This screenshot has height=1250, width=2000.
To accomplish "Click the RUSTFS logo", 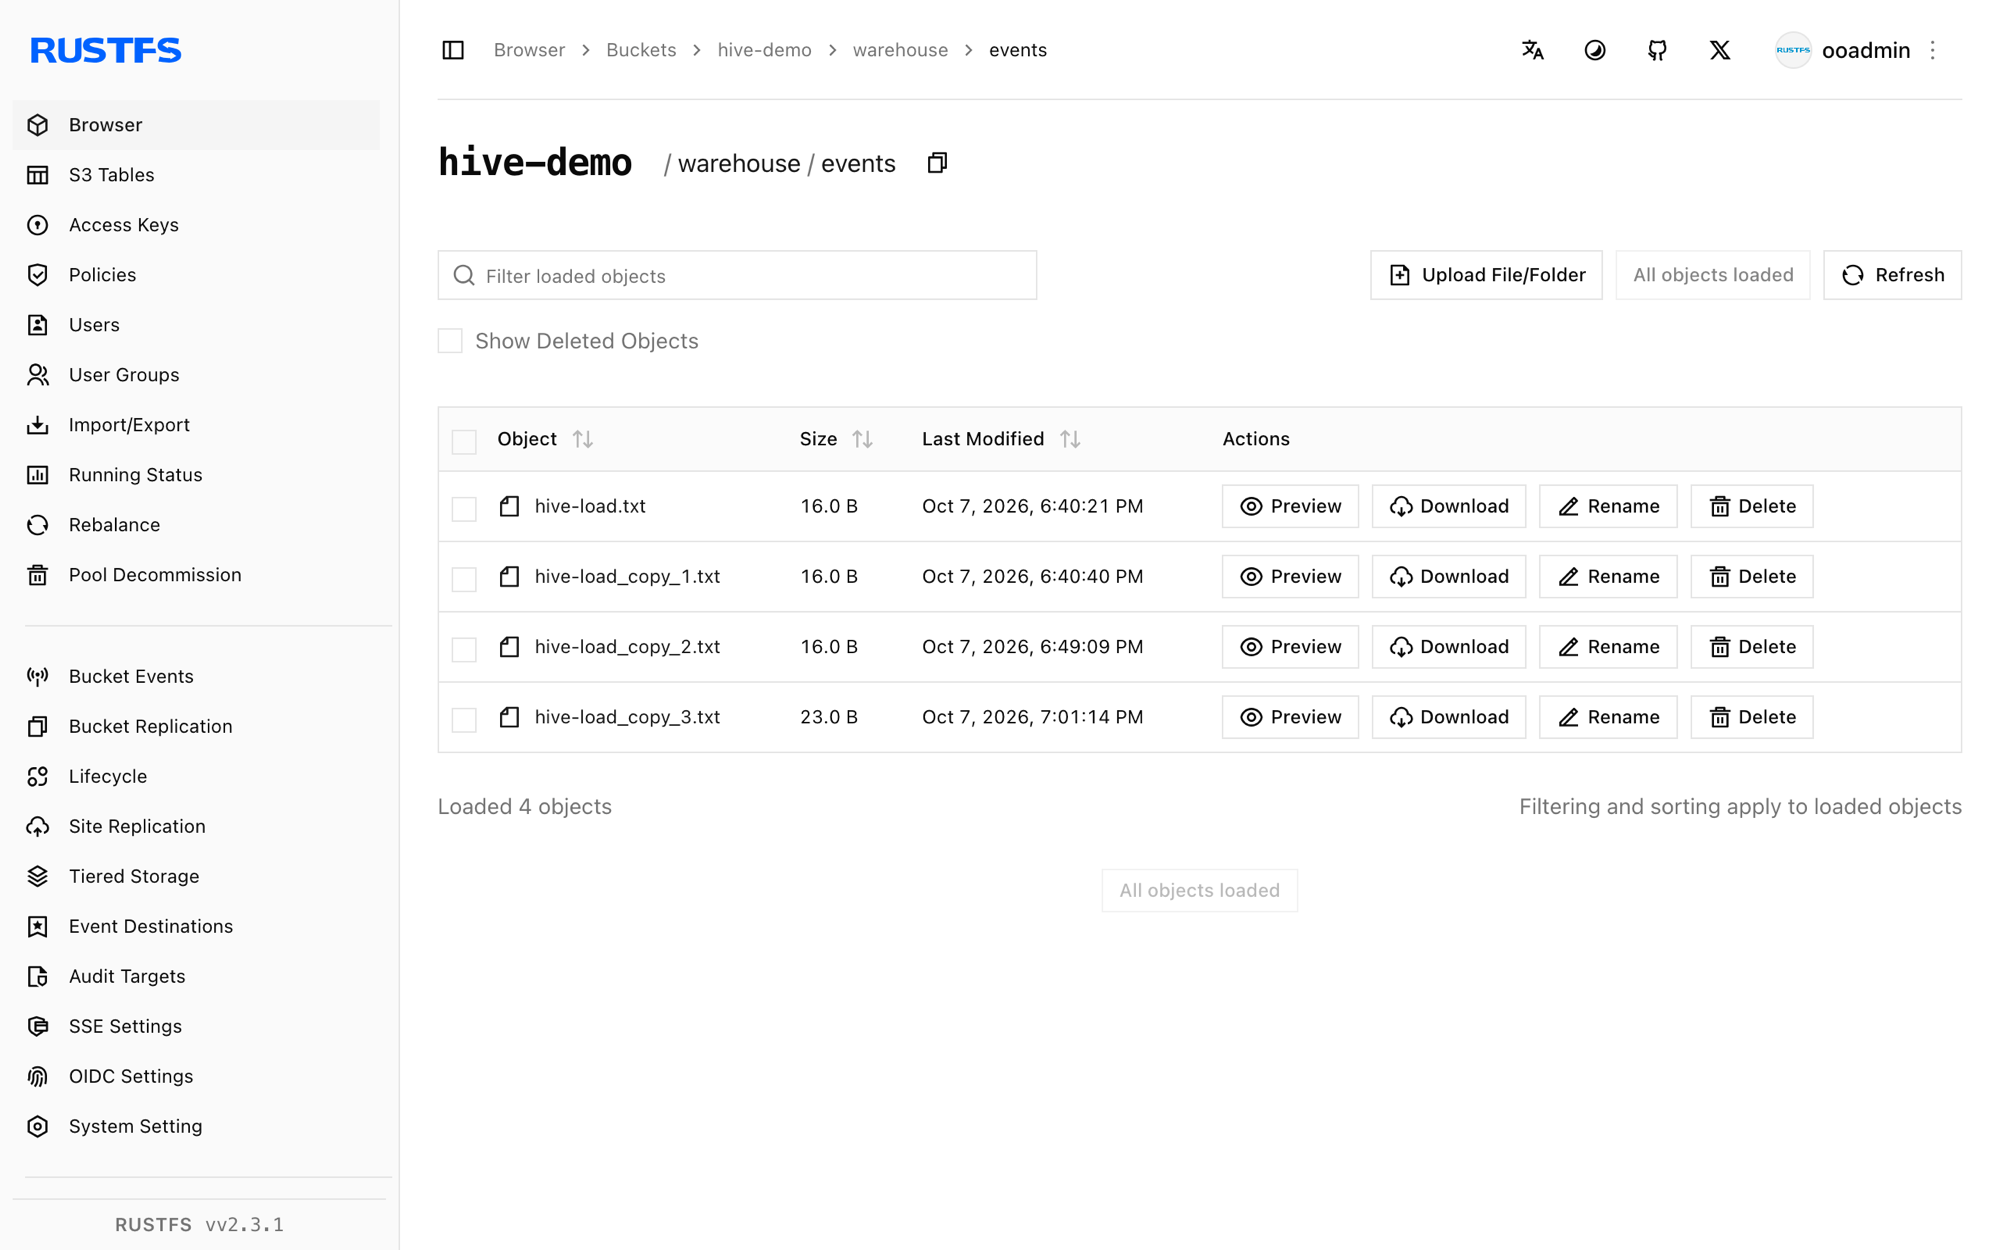I will point(106,50).
